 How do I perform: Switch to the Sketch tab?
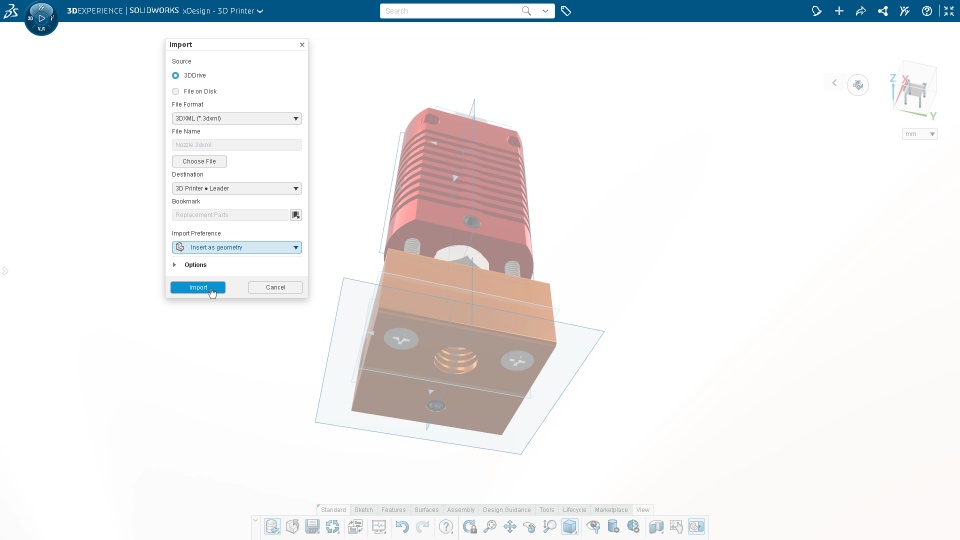point(364,509)
